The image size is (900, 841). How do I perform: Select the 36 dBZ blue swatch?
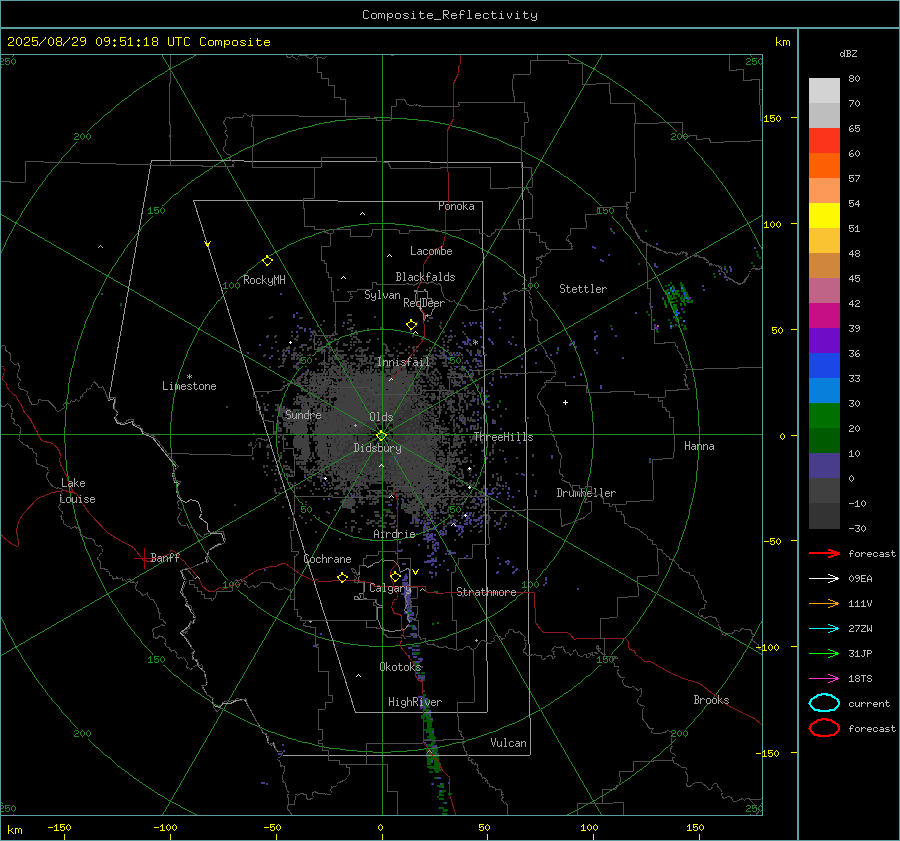pos(824,365)
